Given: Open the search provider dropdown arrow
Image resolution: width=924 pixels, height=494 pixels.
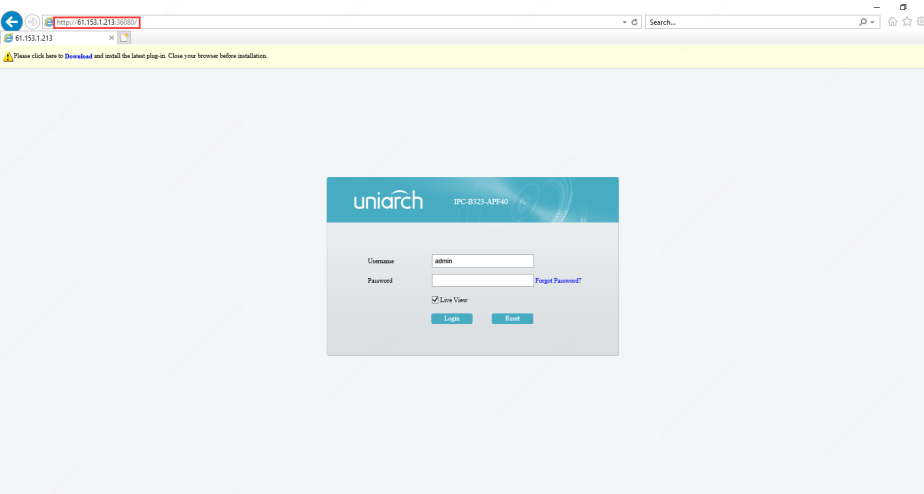Looking at the screenshot, I should point(873,22).
